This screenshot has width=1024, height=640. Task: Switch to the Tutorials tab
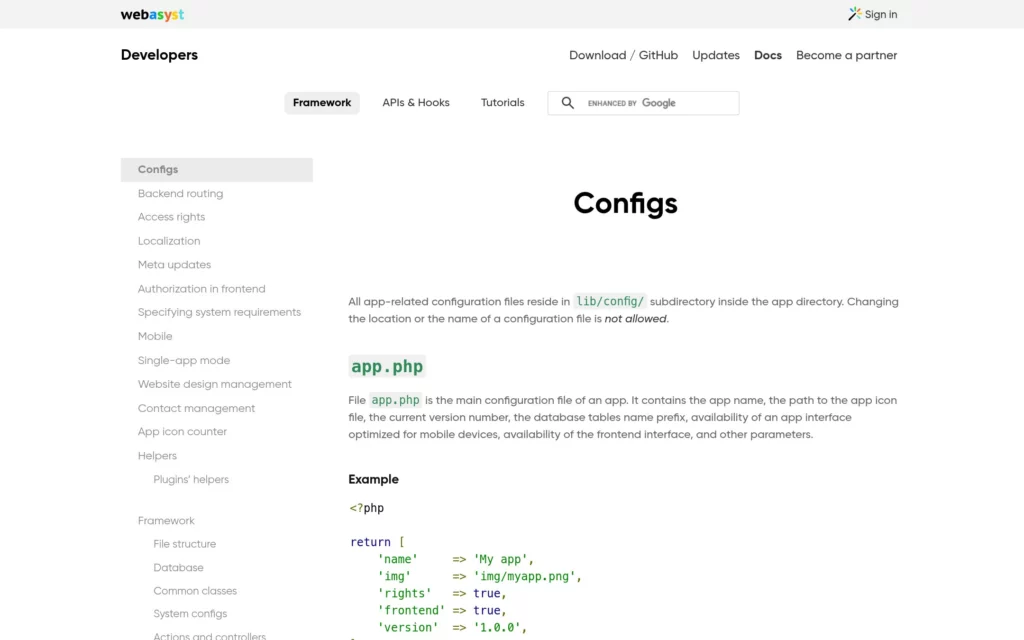502,103
